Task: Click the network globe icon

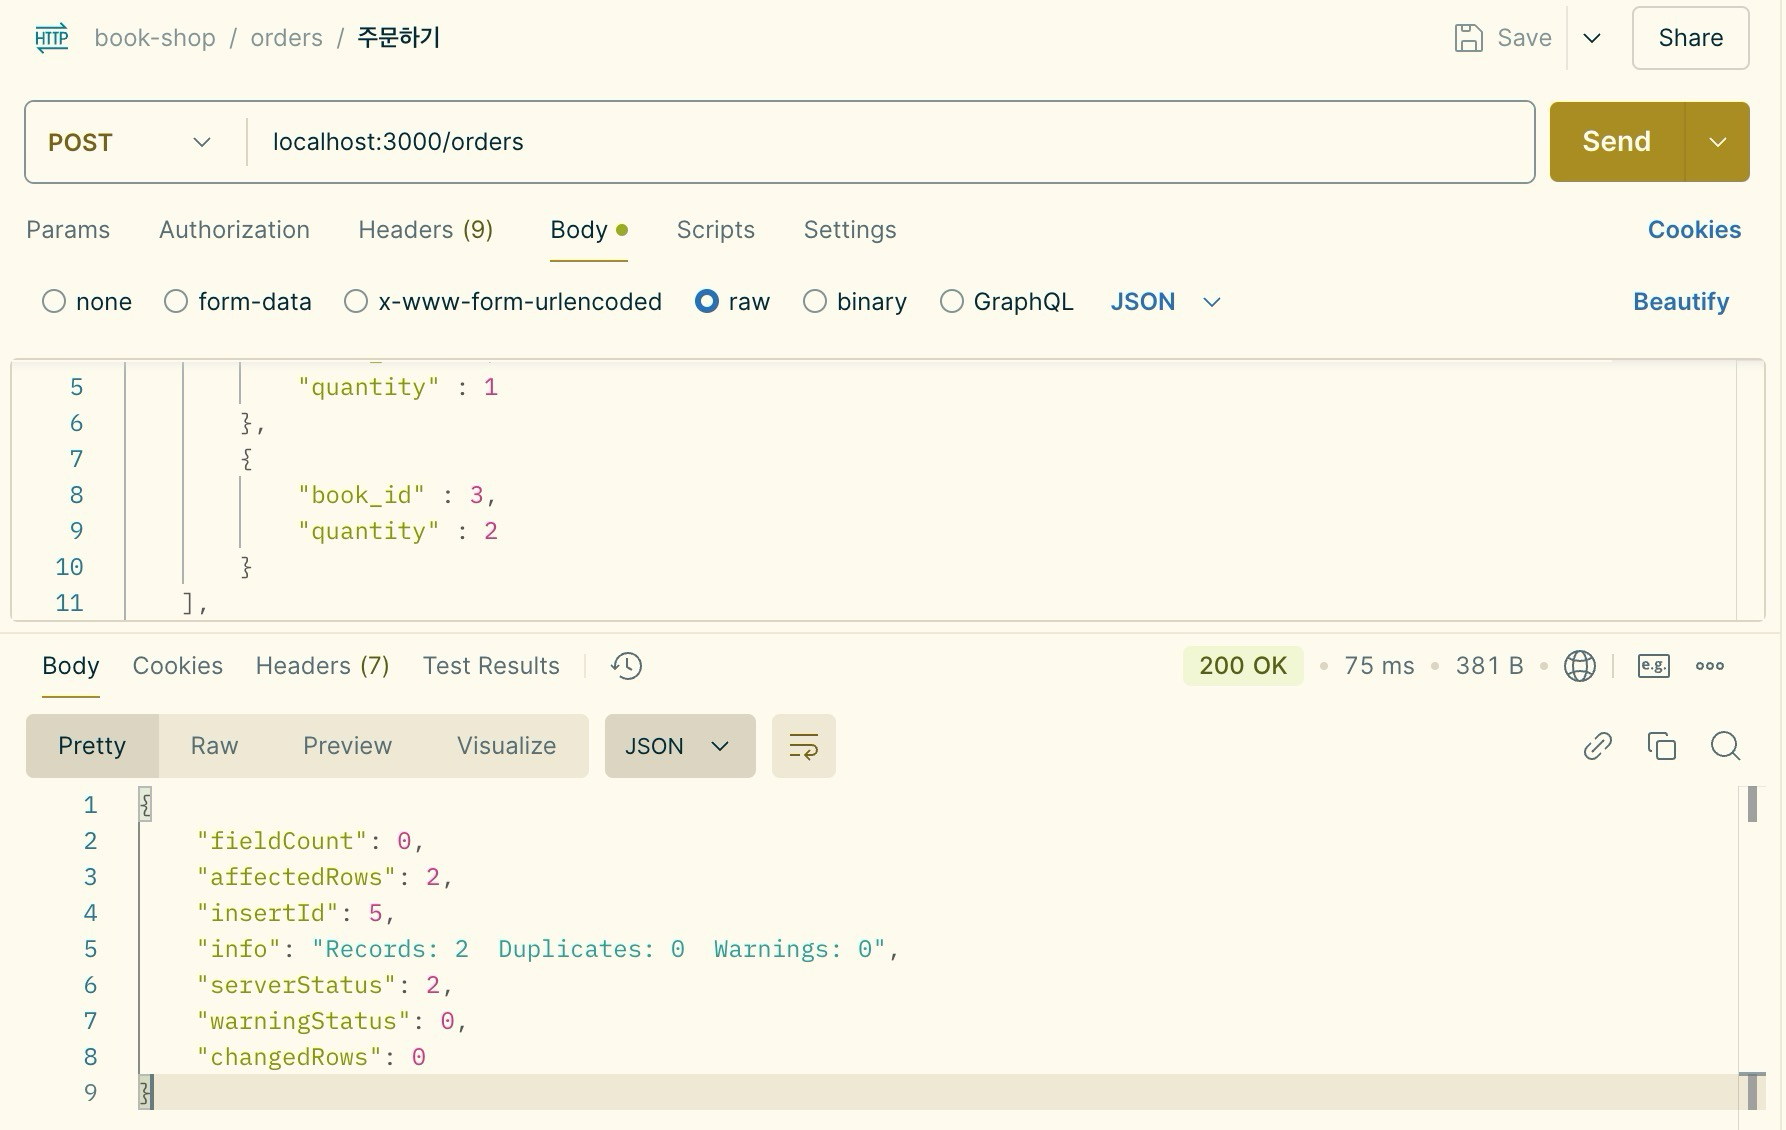Action: coord(1580,666)
